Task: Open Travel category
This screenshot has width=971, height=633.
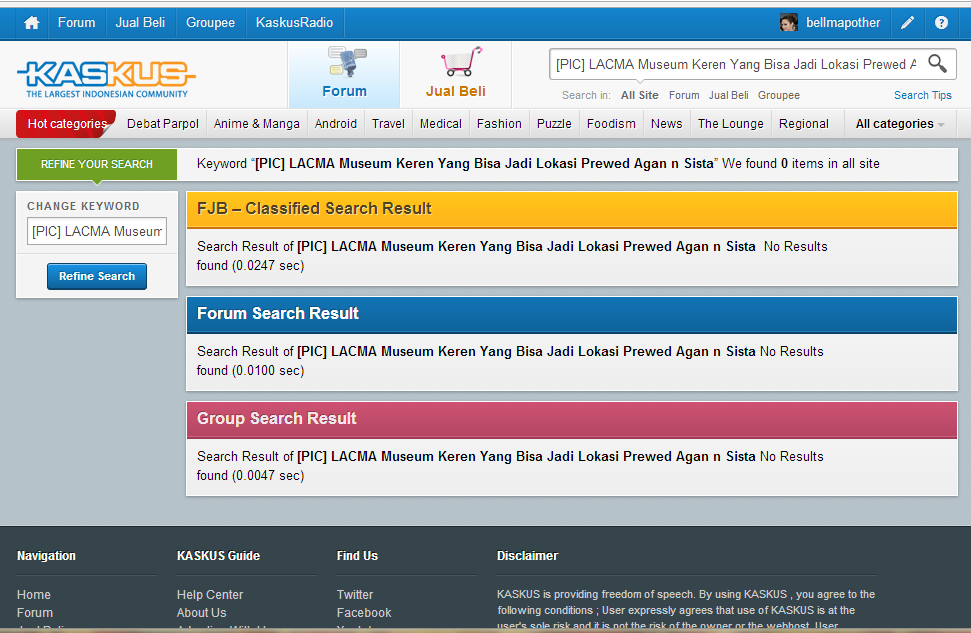Action: click(x=388, y=124)
